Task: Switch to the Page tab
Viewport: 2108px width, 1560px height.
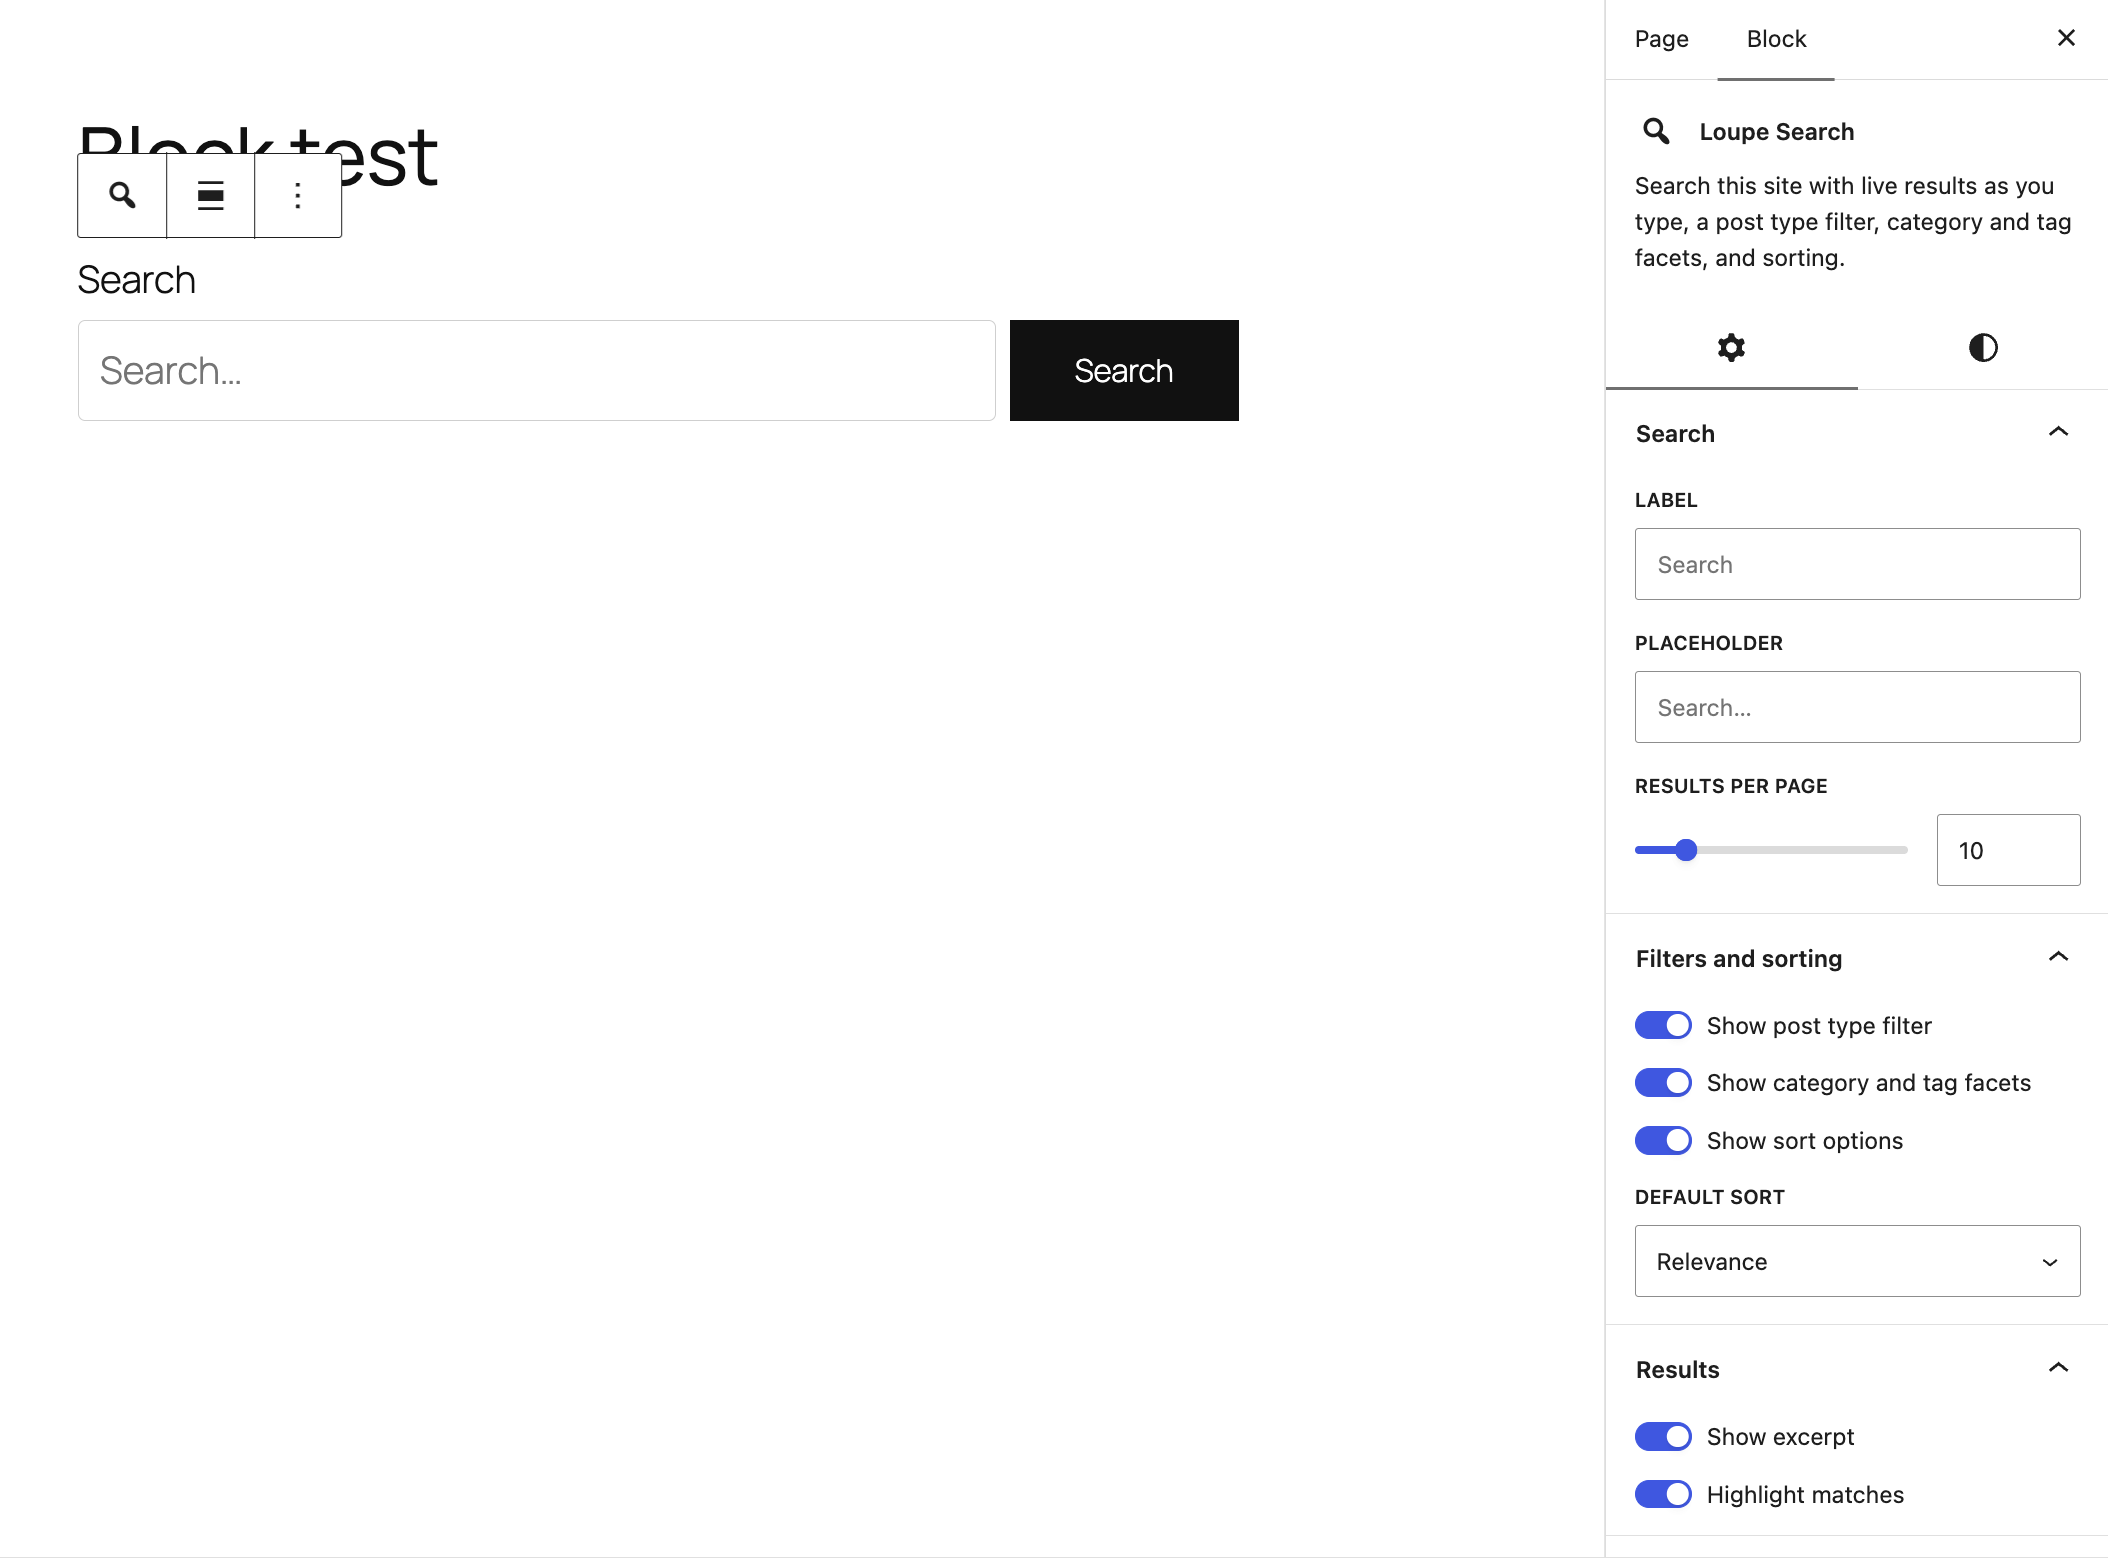Action: tap(1661, 39)
